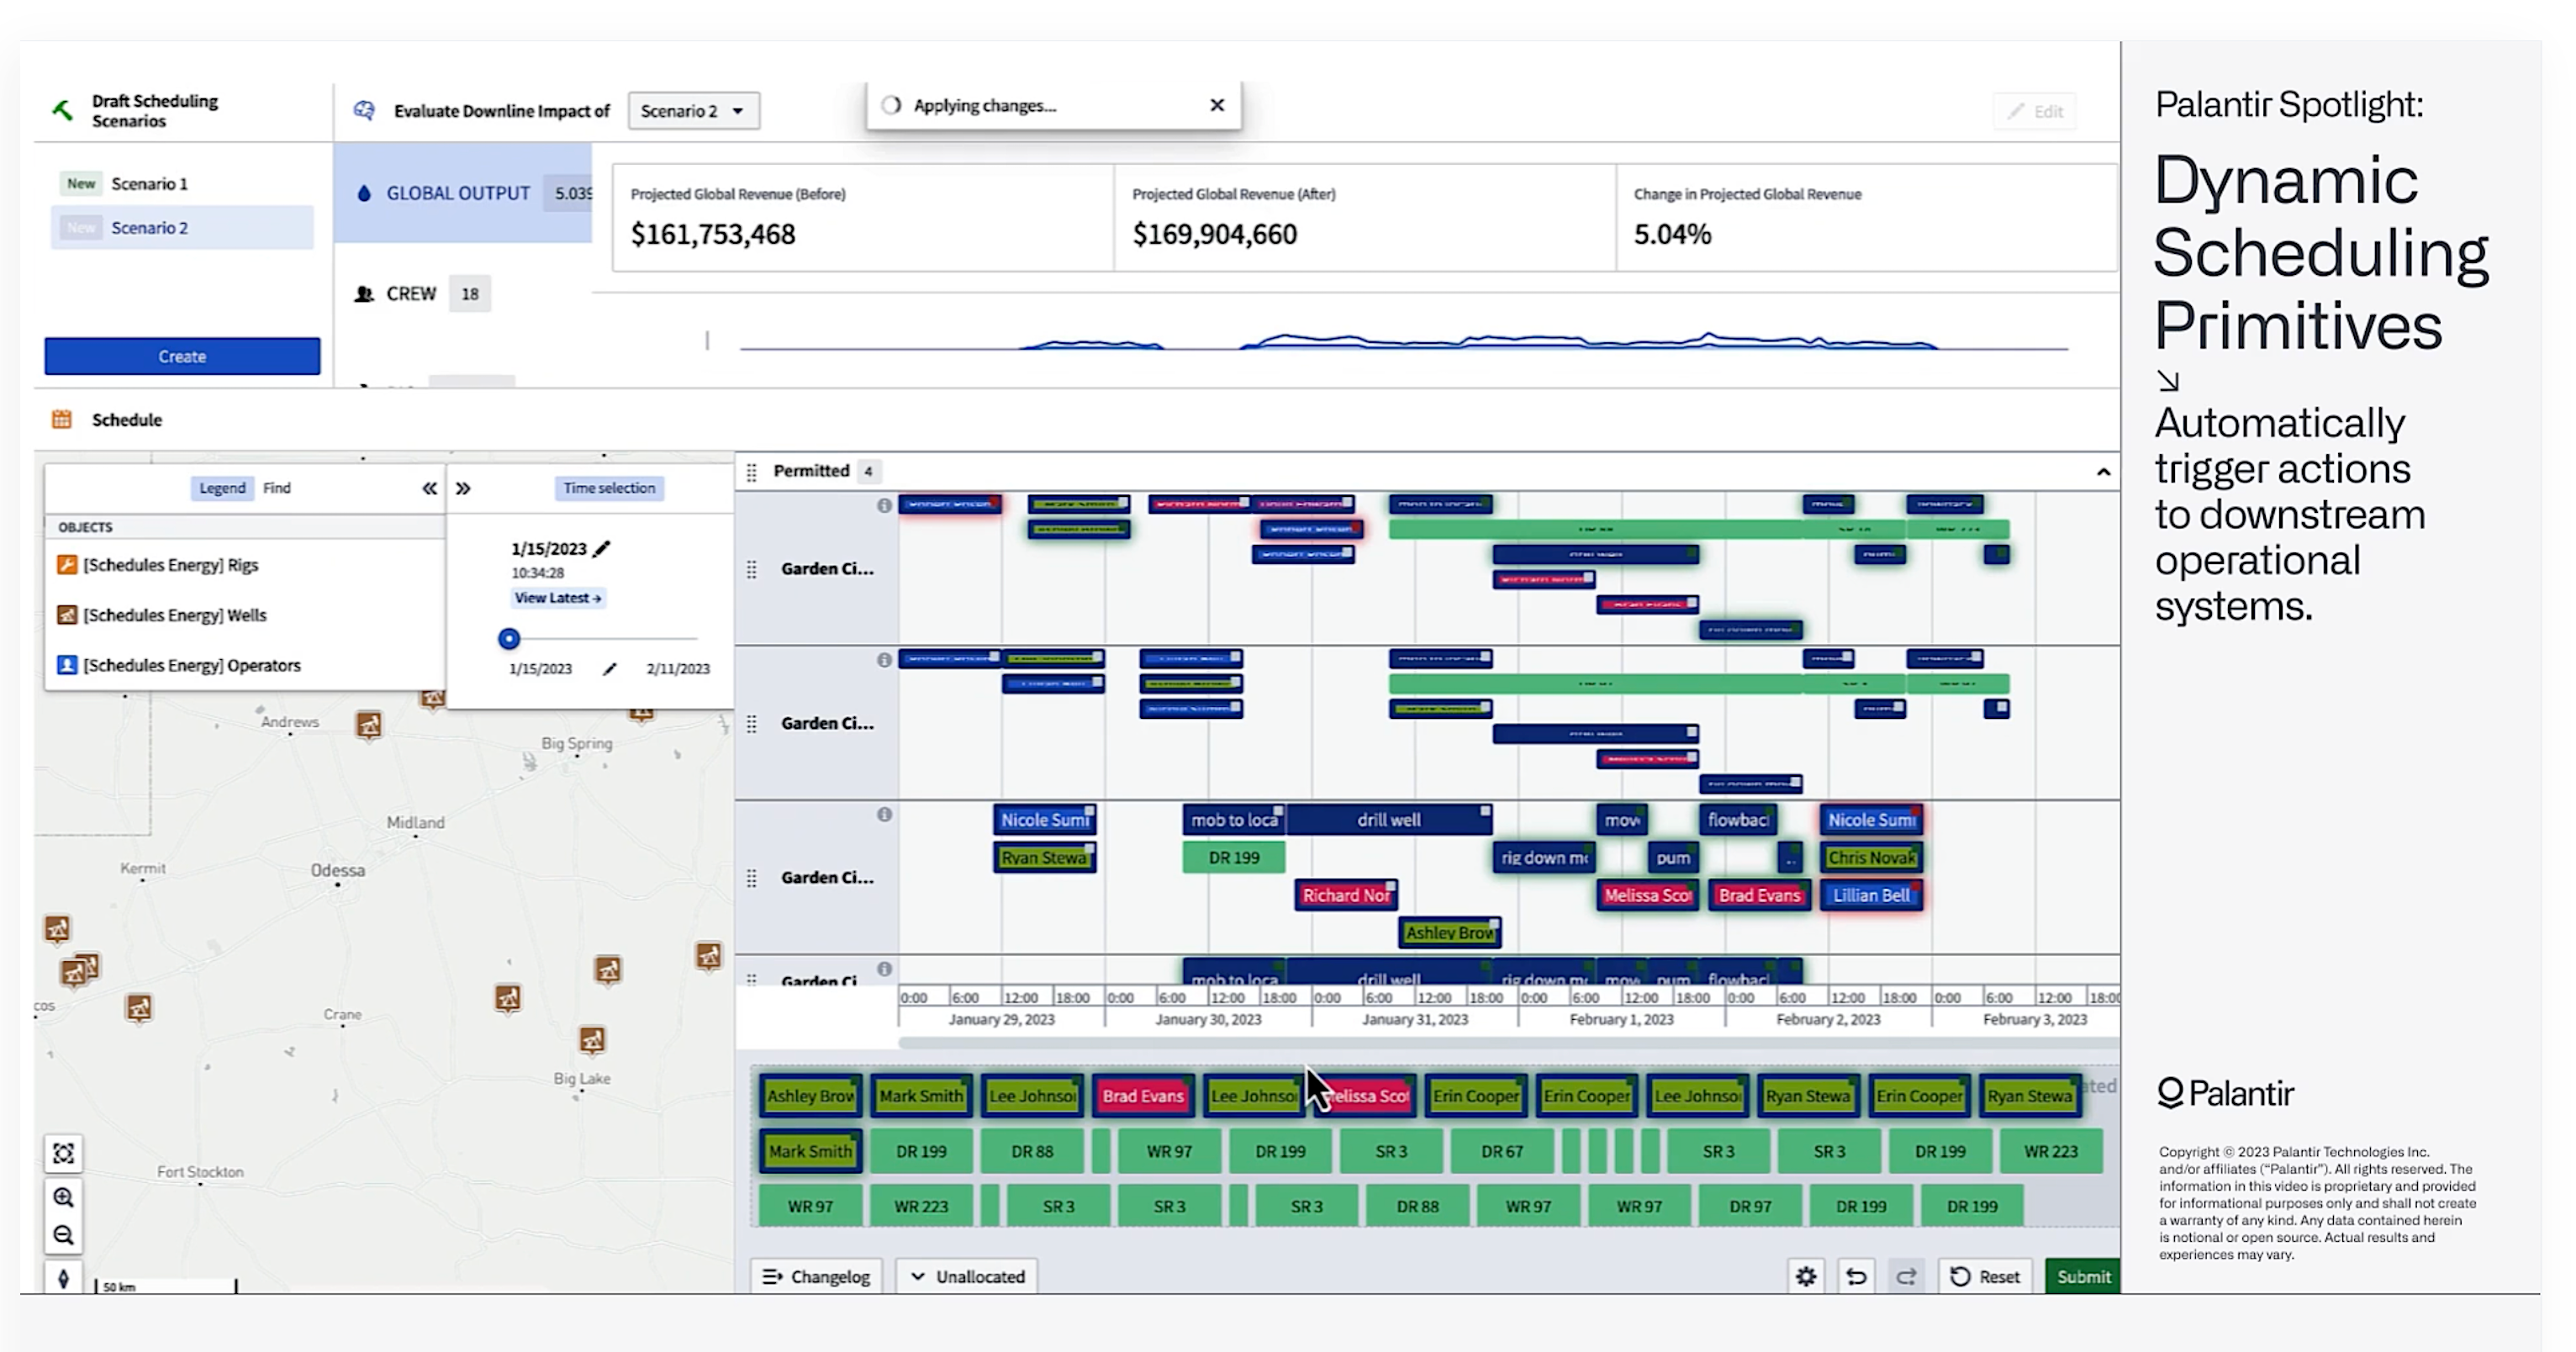Open the Scenario 2 dropdown
Viewport: 2576px width, 1352px height.
693,111
